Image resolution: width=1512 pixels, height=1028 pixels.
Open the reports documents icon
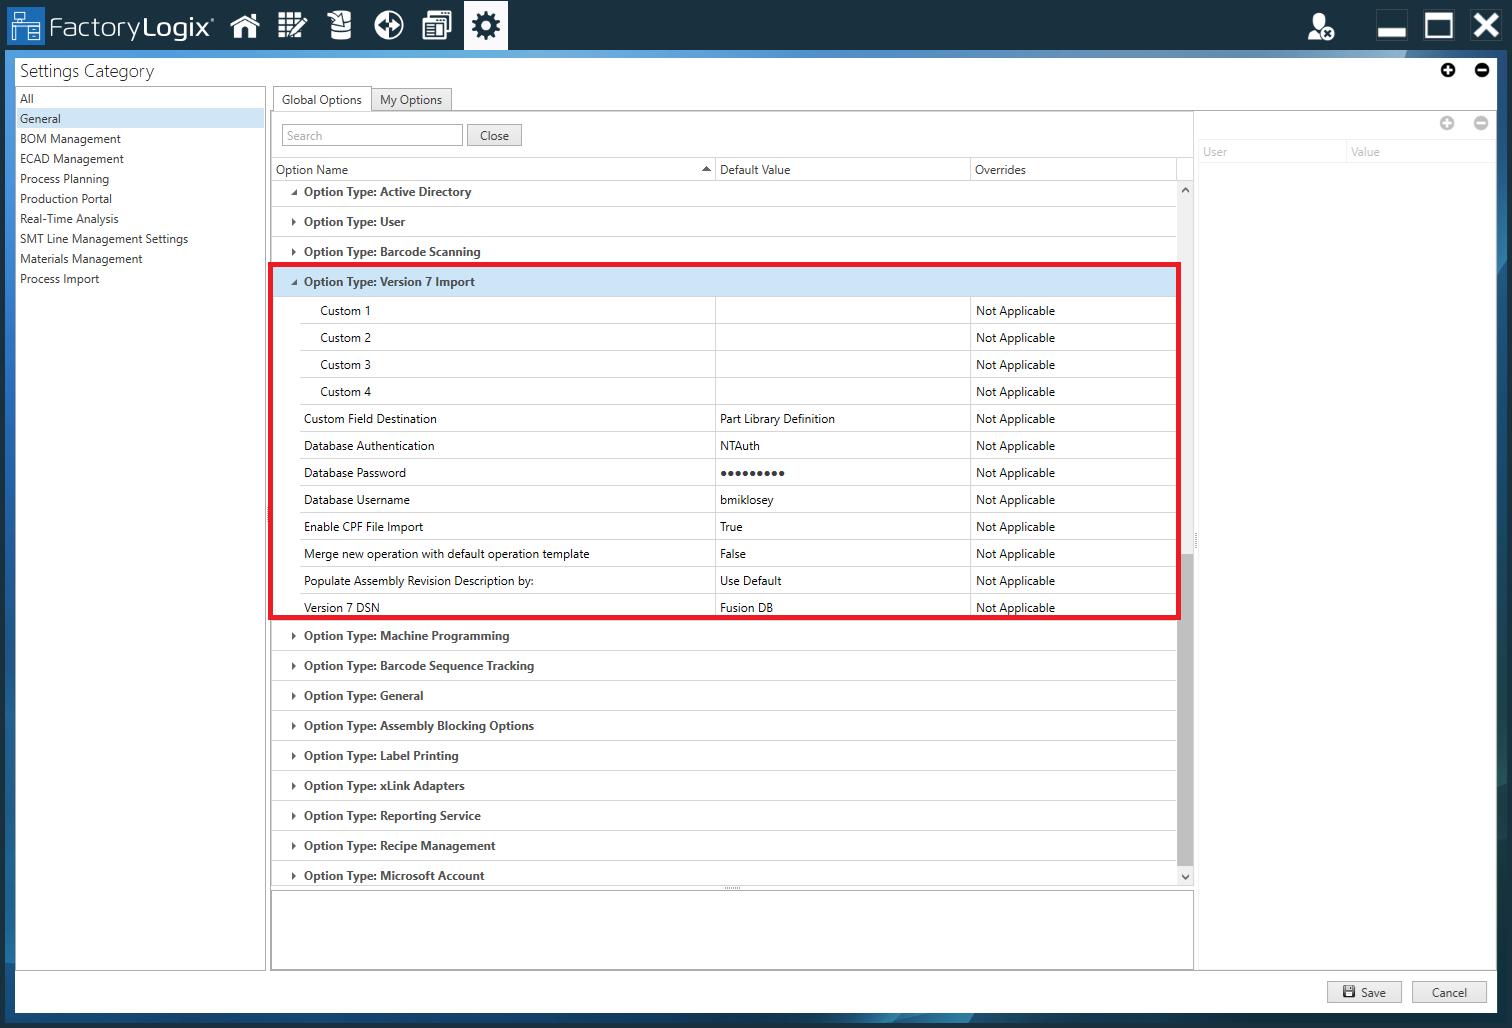[437, 25]
